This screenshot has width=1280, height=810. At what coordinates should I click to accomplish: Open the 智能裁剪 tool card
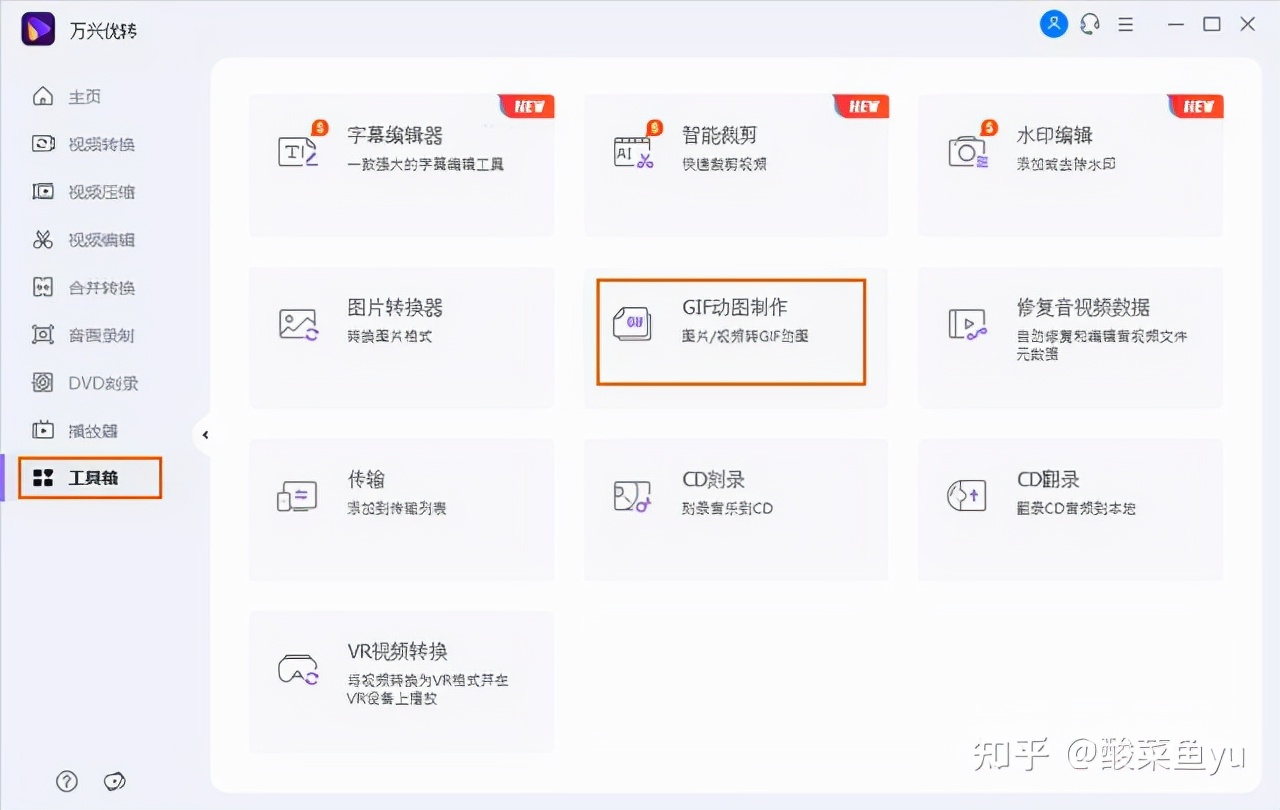[x=736, y=165]
